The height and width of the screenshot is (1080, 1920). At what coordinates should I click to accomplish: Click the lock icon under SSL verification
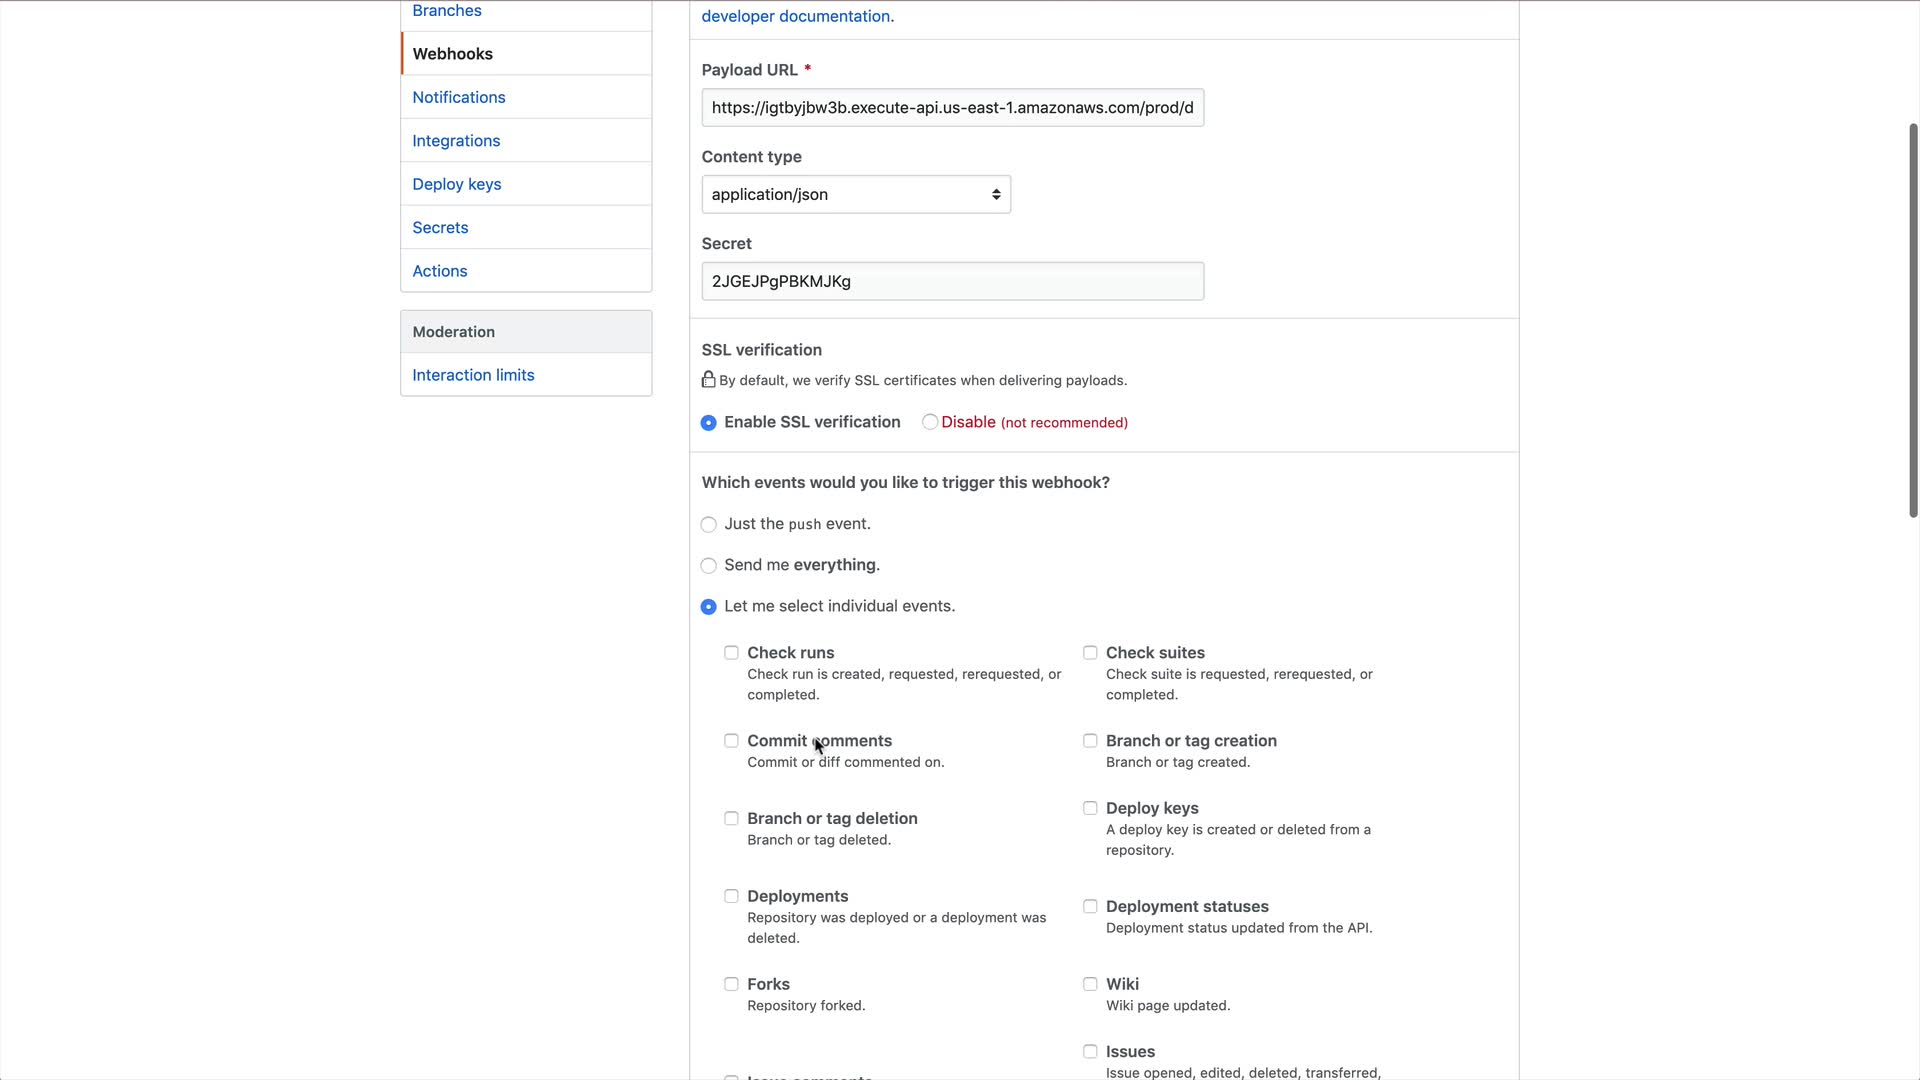708,380
